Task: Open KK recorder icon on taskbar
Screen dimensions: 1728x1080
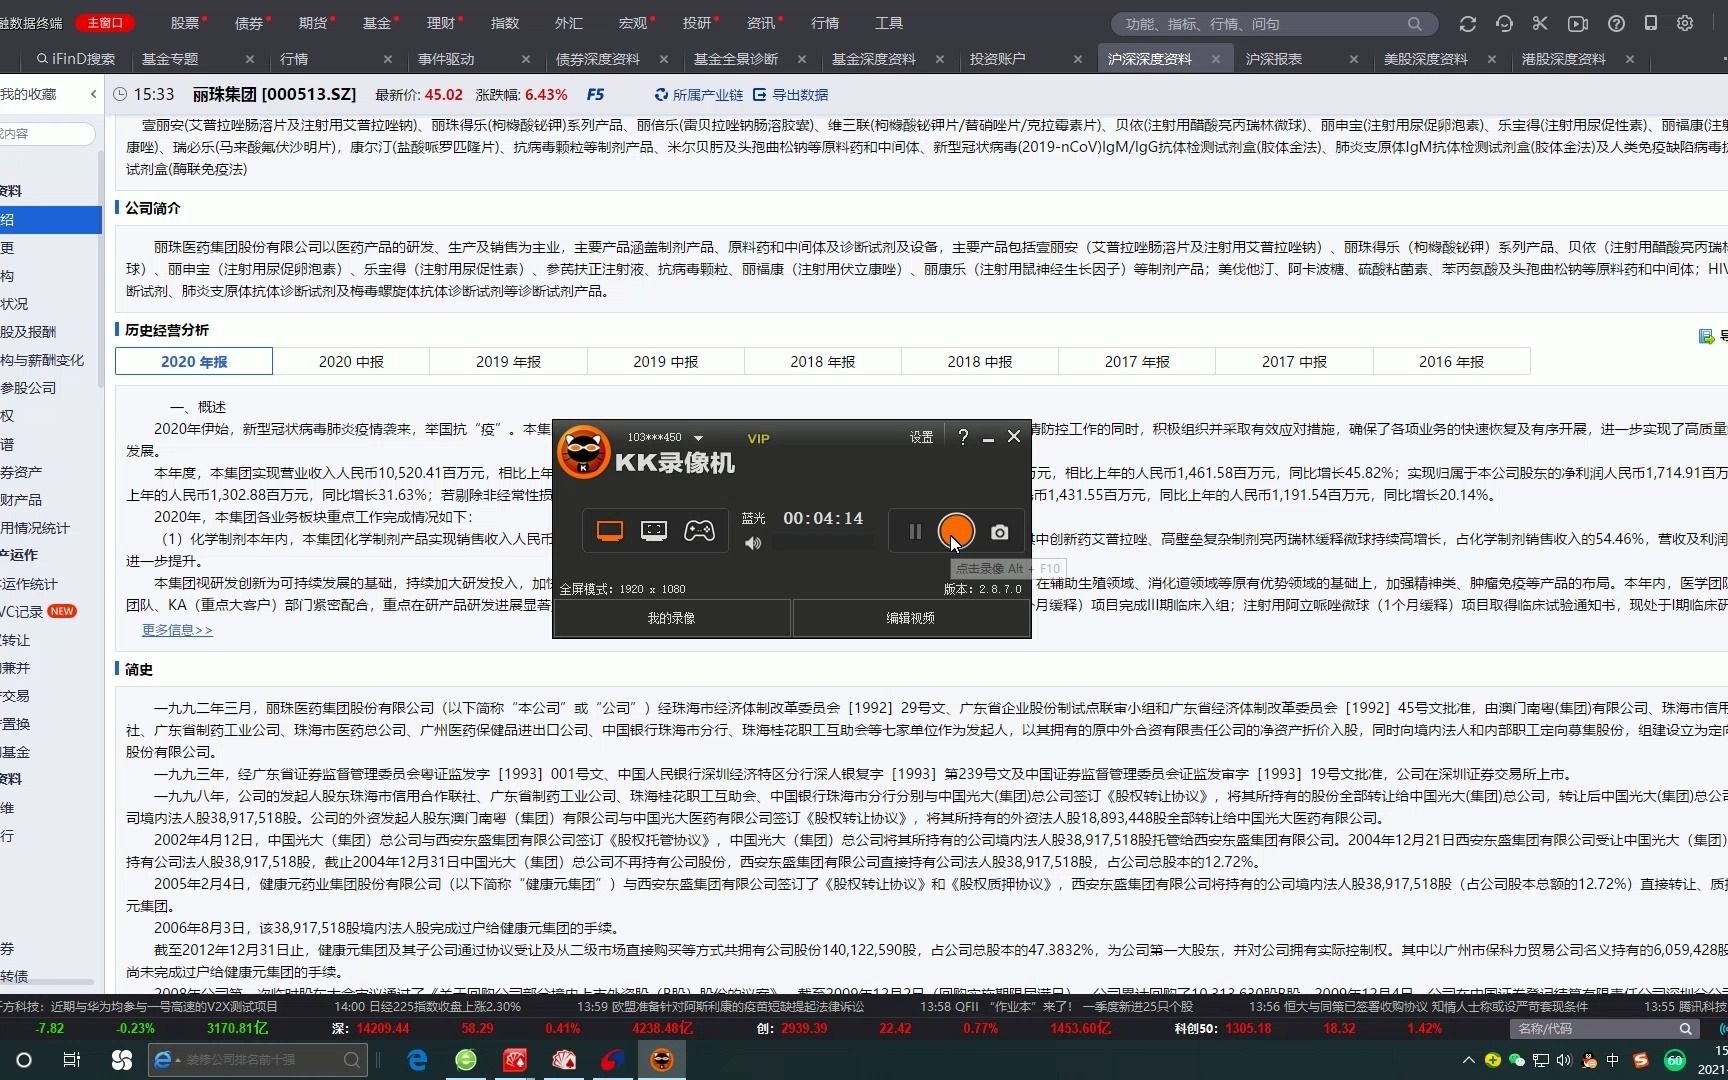Action: (x=662, y=1060)
